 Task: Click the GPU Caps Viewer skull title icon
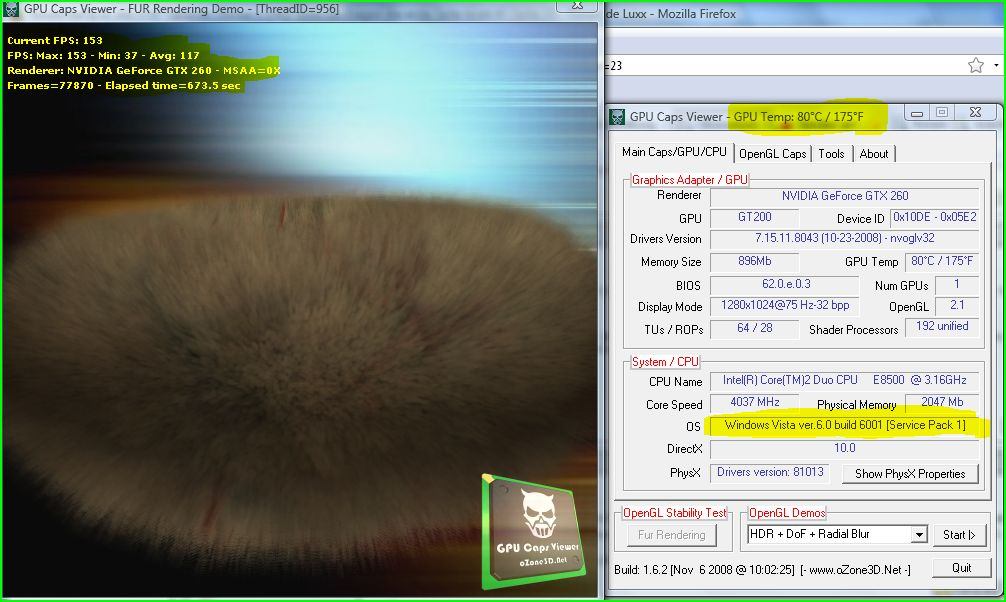[x=617, y=117]
